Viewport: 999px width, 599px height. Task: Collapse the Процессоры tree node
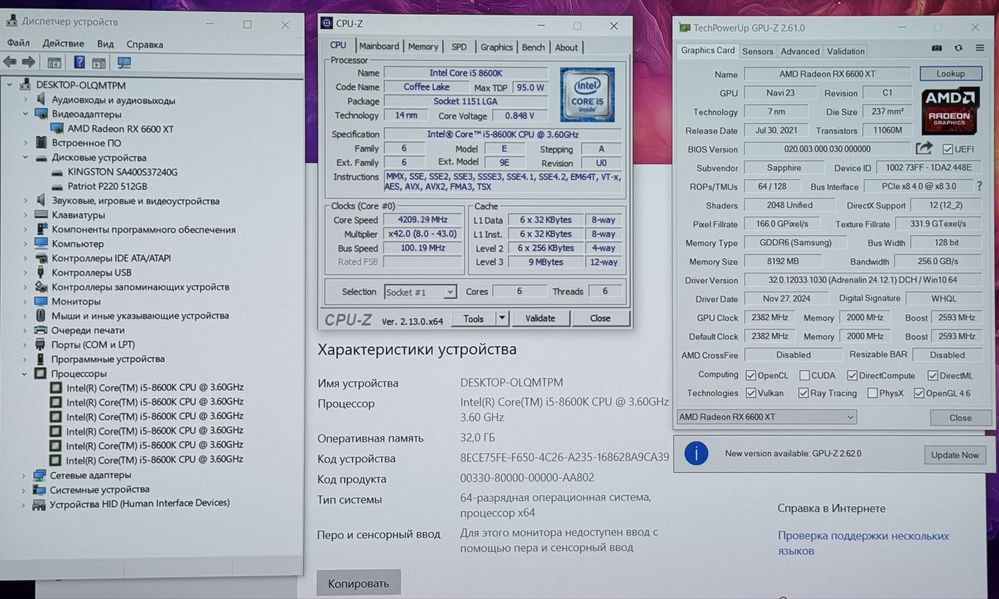tap(24, 373)
